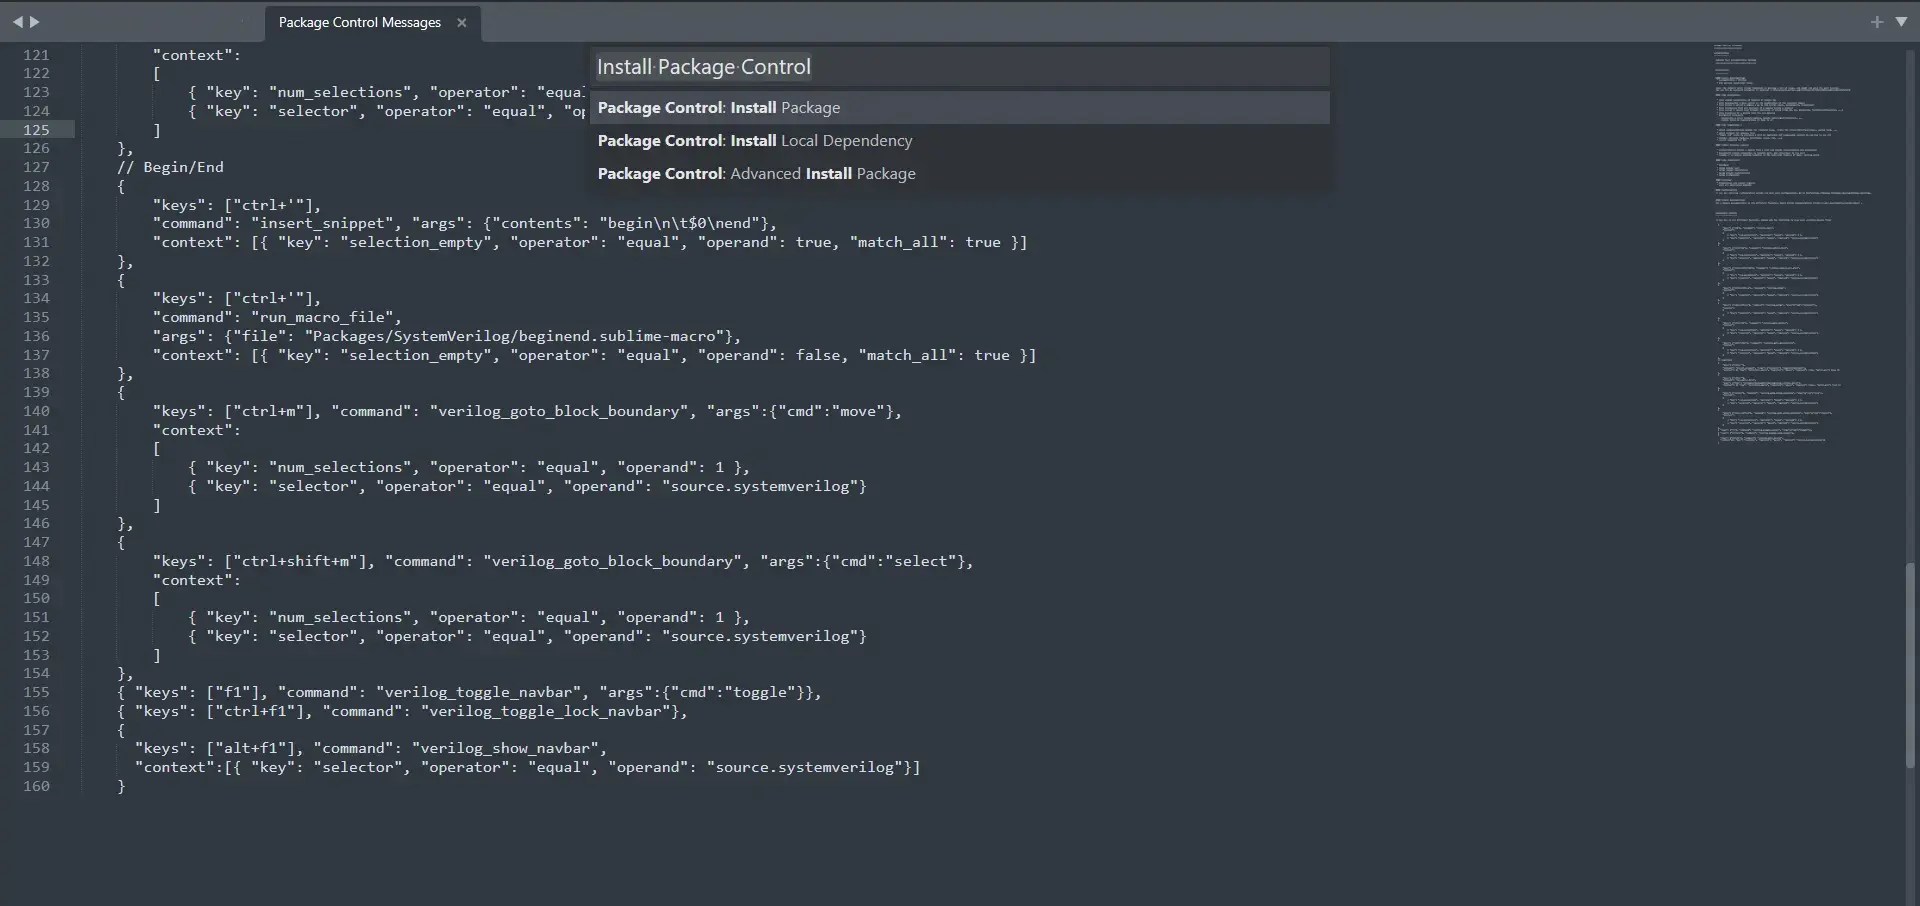Click line number 160 in the gutter
The height and width of the screenshot is (906, 1920).
point(36,786)
